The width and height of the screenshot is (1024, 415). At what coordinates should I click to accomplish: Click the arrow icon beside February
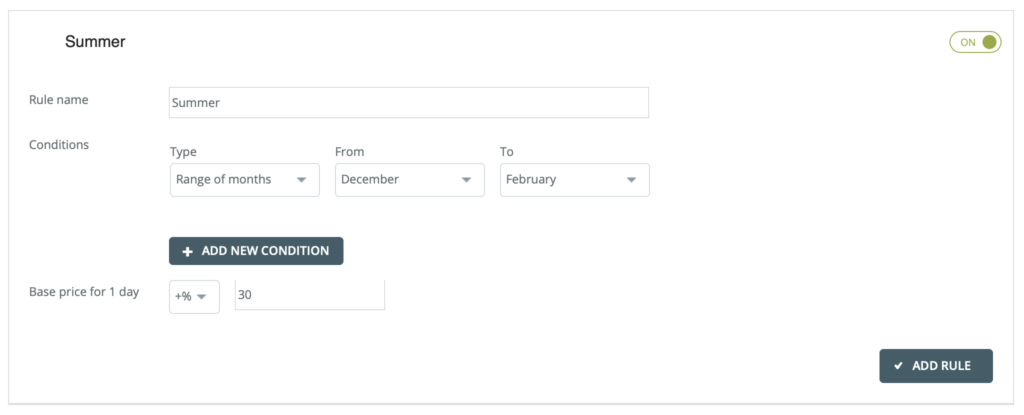(631, 180)
